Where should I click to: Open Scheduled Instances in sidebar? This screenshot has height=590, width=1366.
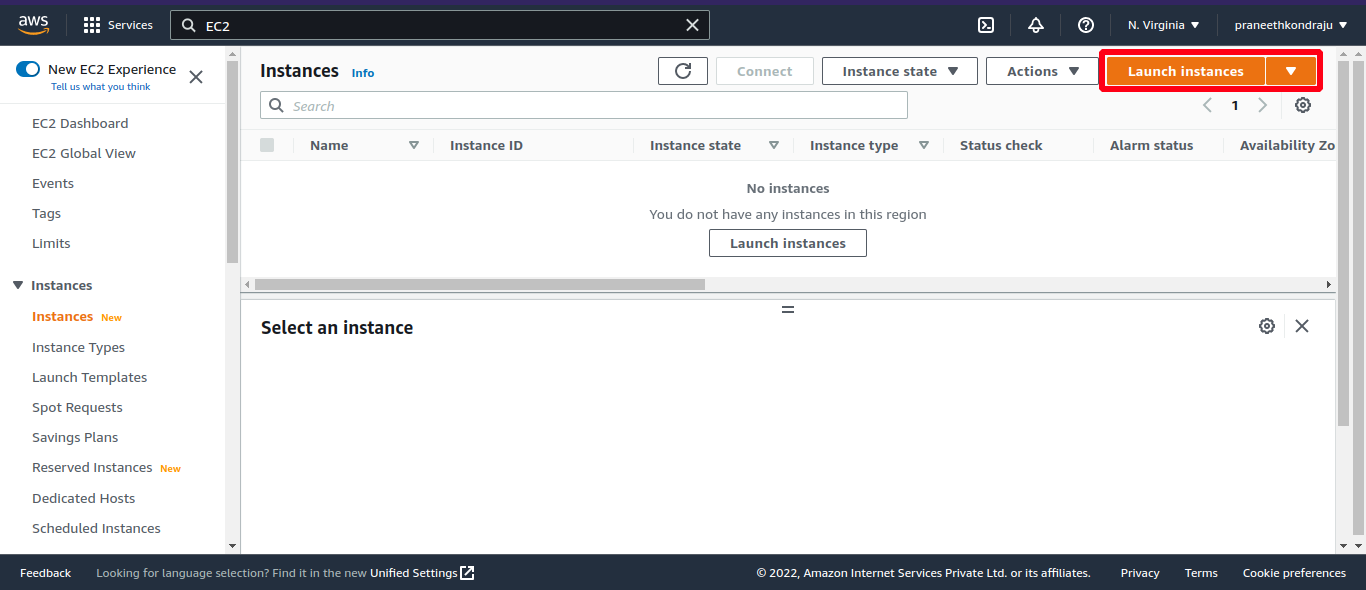(x=96, y=528)
